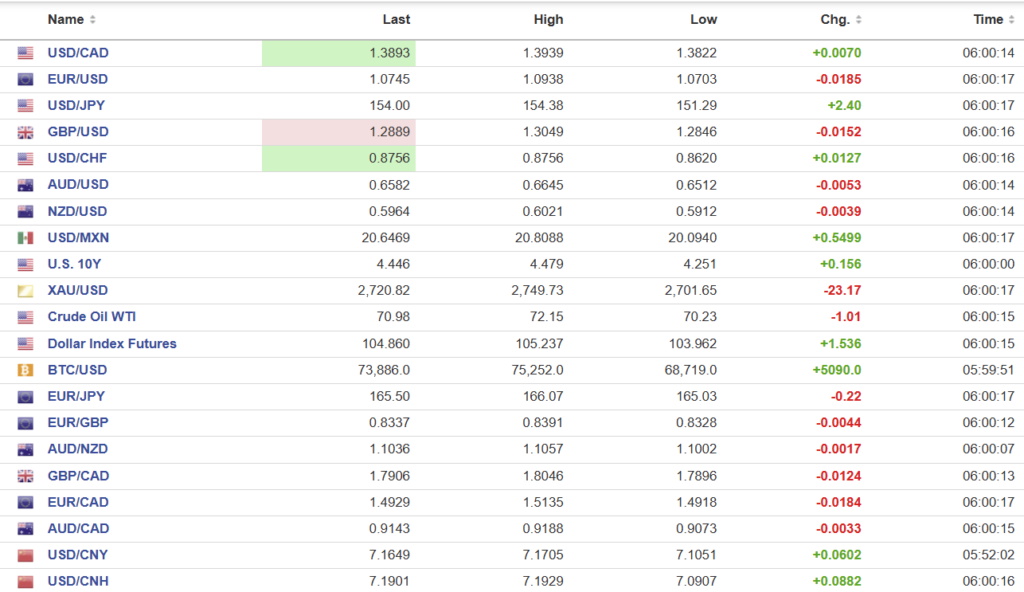1024x592 pixels.
Task: Click the gold bar icon beside XAU/USD
Action: tap(25, 291)
